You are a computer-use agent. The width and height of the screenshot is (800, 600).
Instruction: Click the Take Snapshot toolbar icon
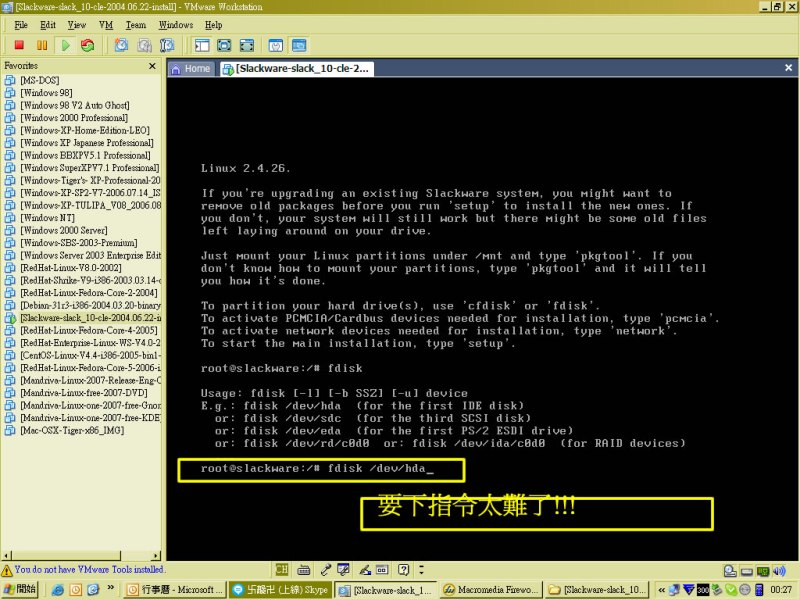pyautogui.click(x=121, y=45)
